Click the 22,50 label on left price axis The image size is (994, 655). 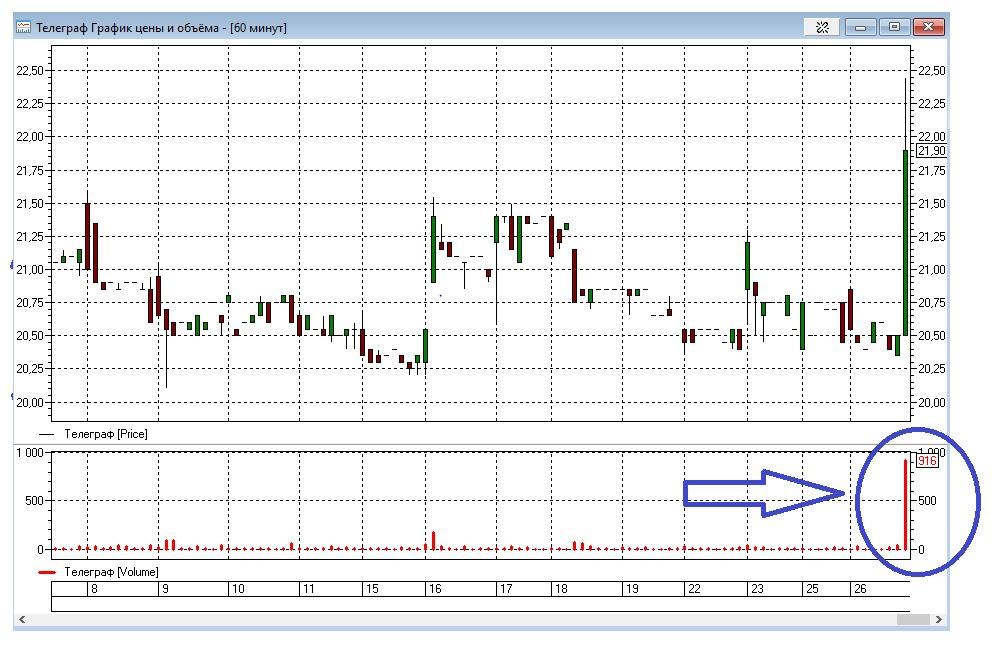click(x=30, y=70)
